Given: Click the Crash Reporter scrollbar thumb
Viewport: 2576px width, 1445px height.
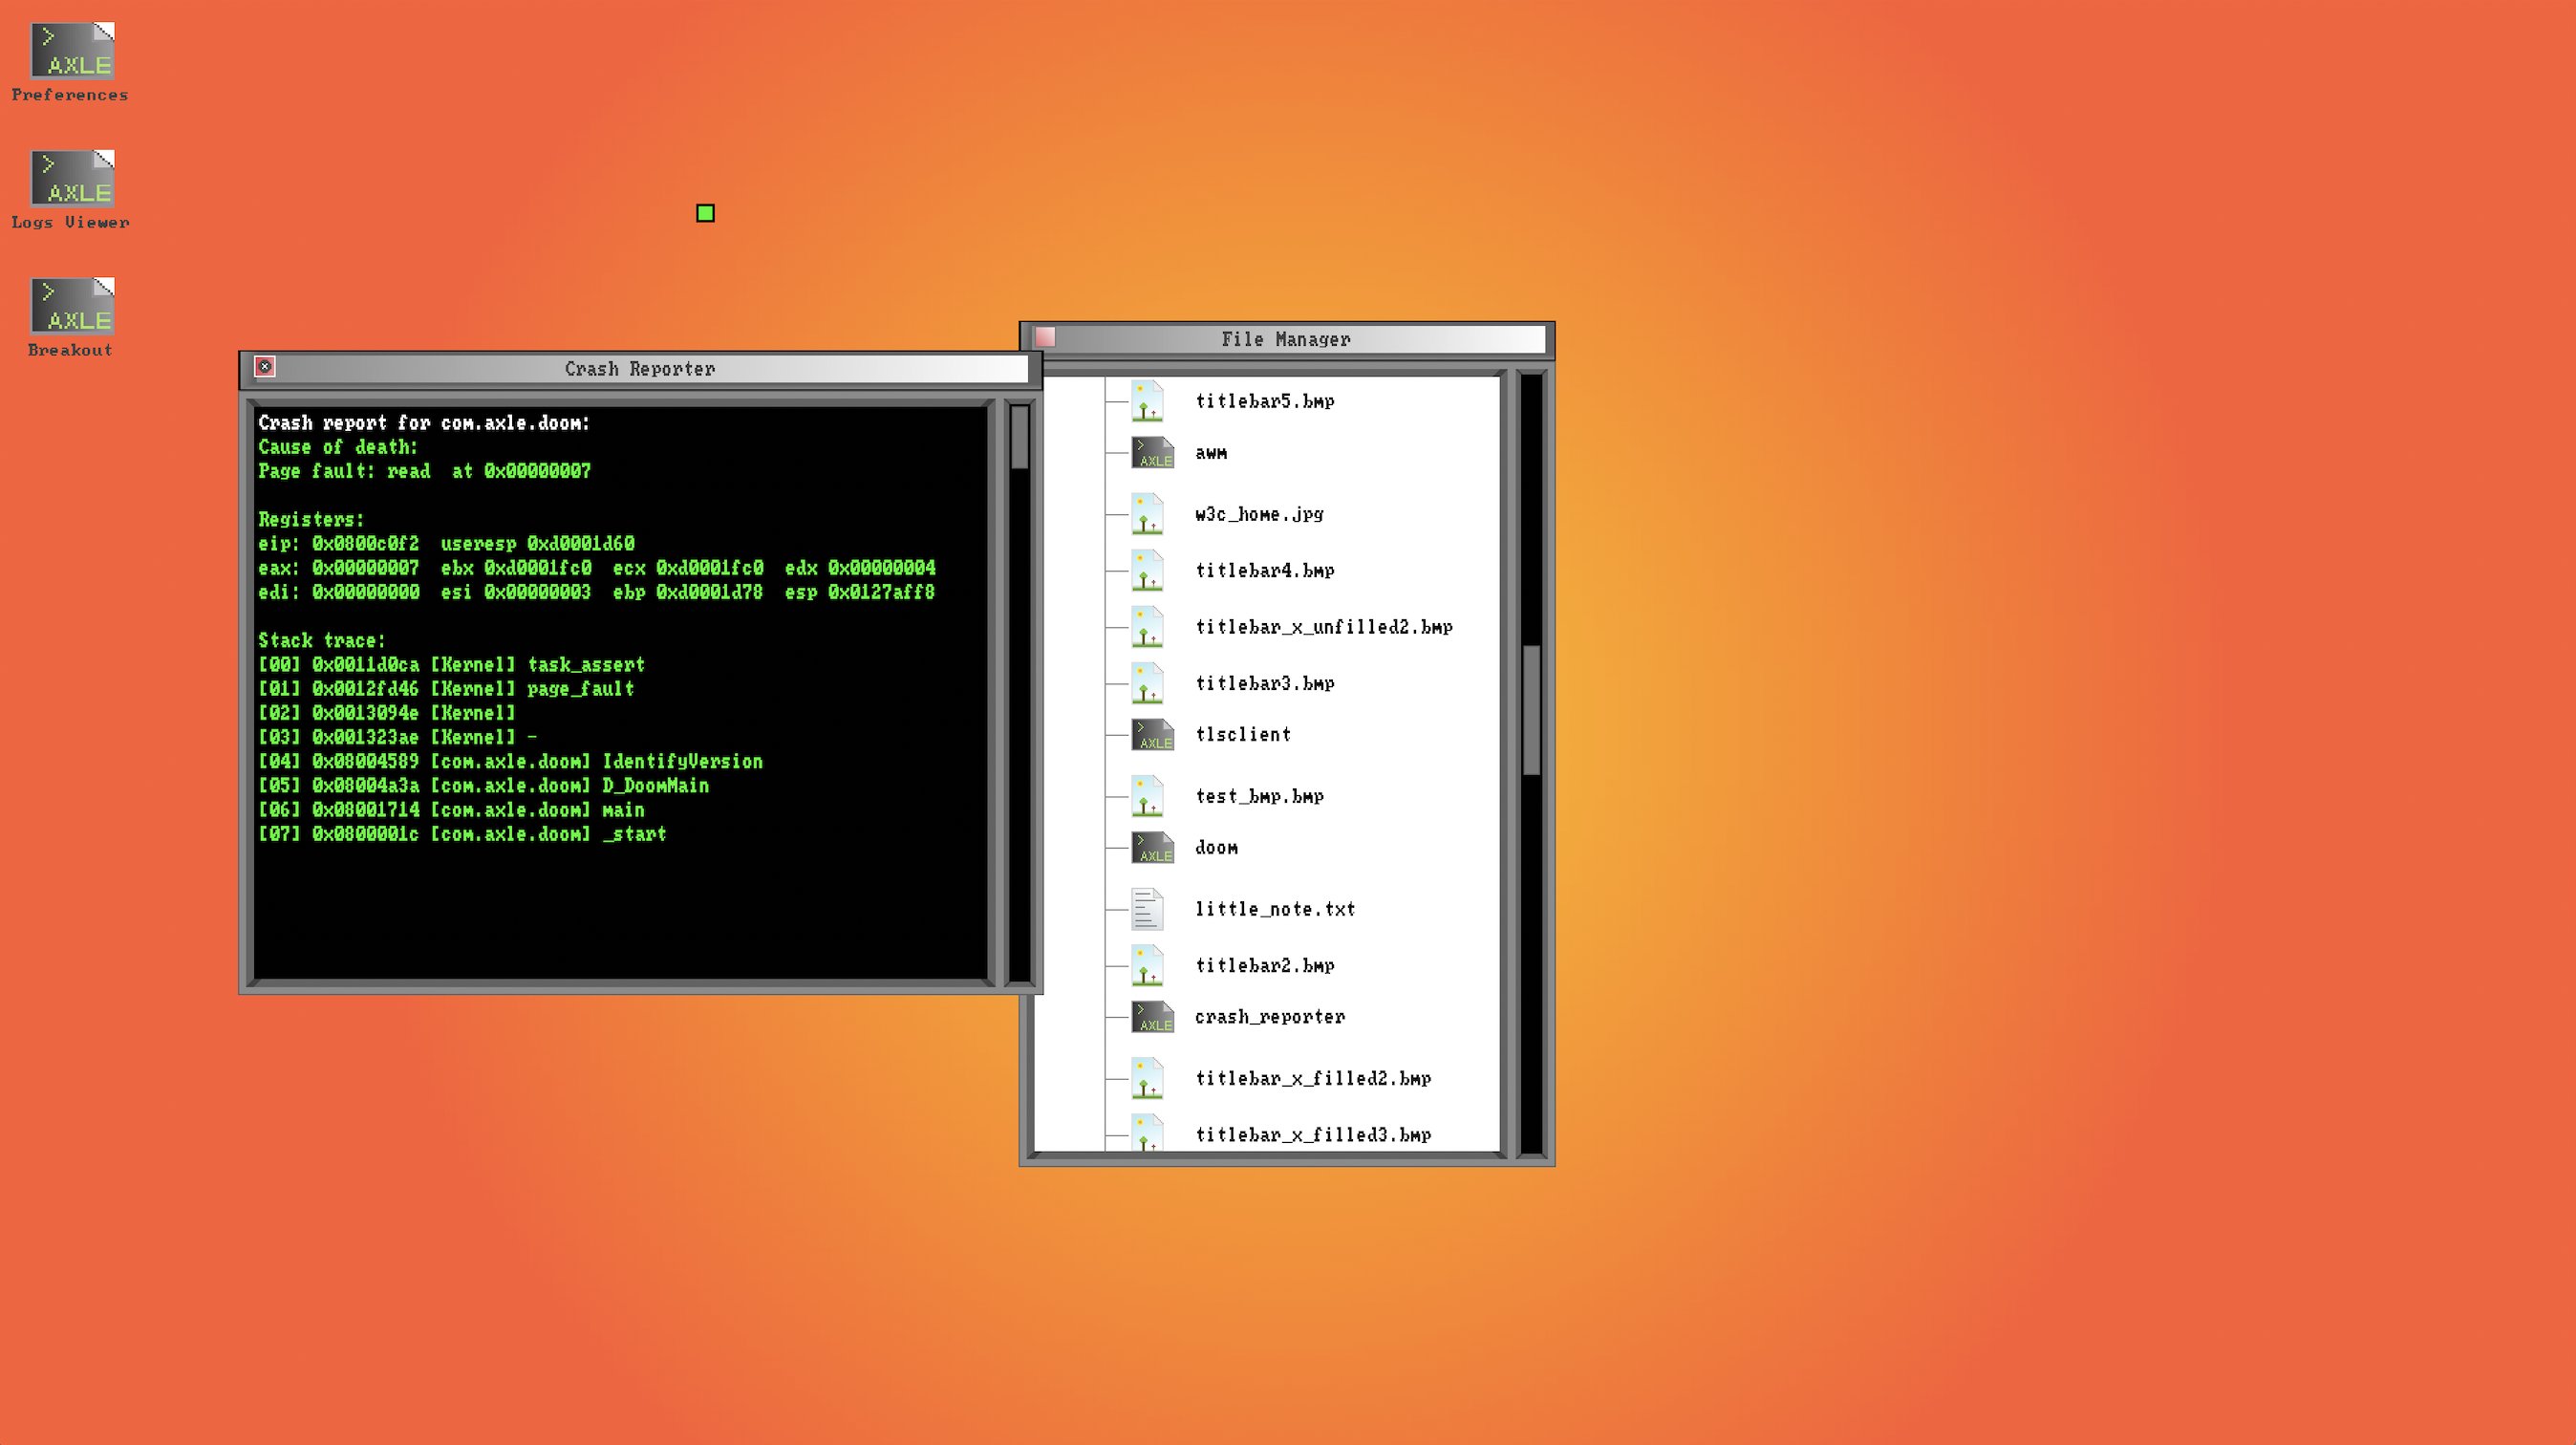Looking at the screenshot, I should tap(1019, 437).
